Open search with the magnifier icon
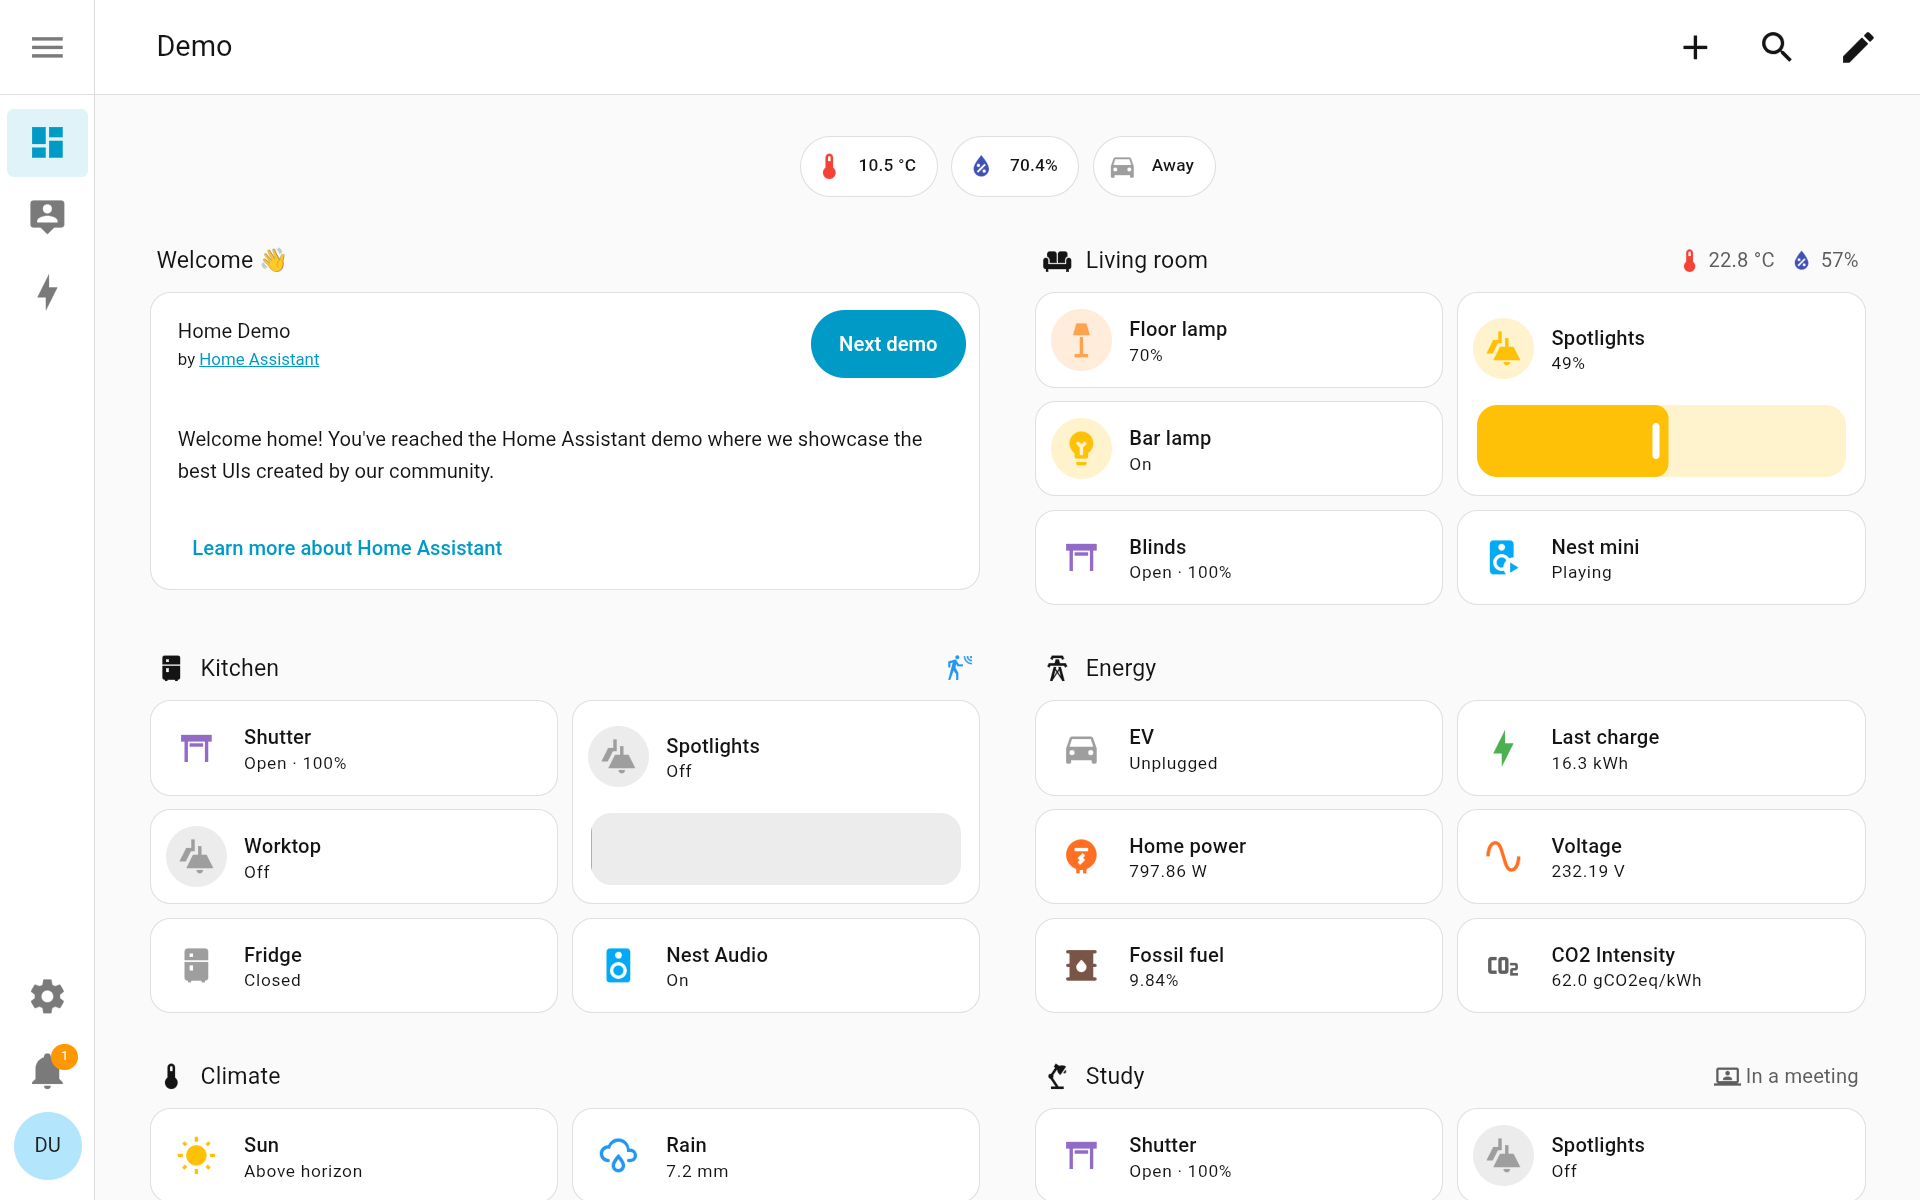Image resolution: width=1920 pixels, height=1200 pixels. pyautogui.click(x=1777, y=47)
